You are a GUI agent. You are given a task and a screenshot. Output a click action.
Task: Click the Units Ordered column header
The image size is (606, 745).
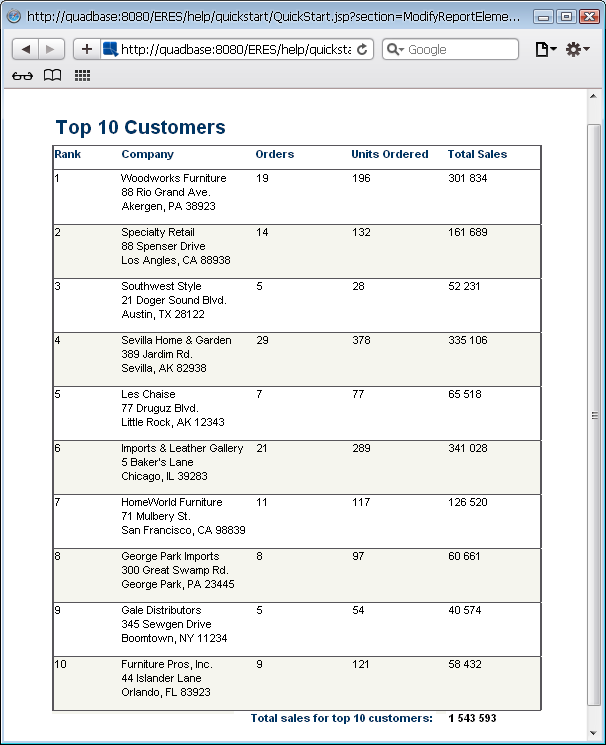(x=390, y=154)
